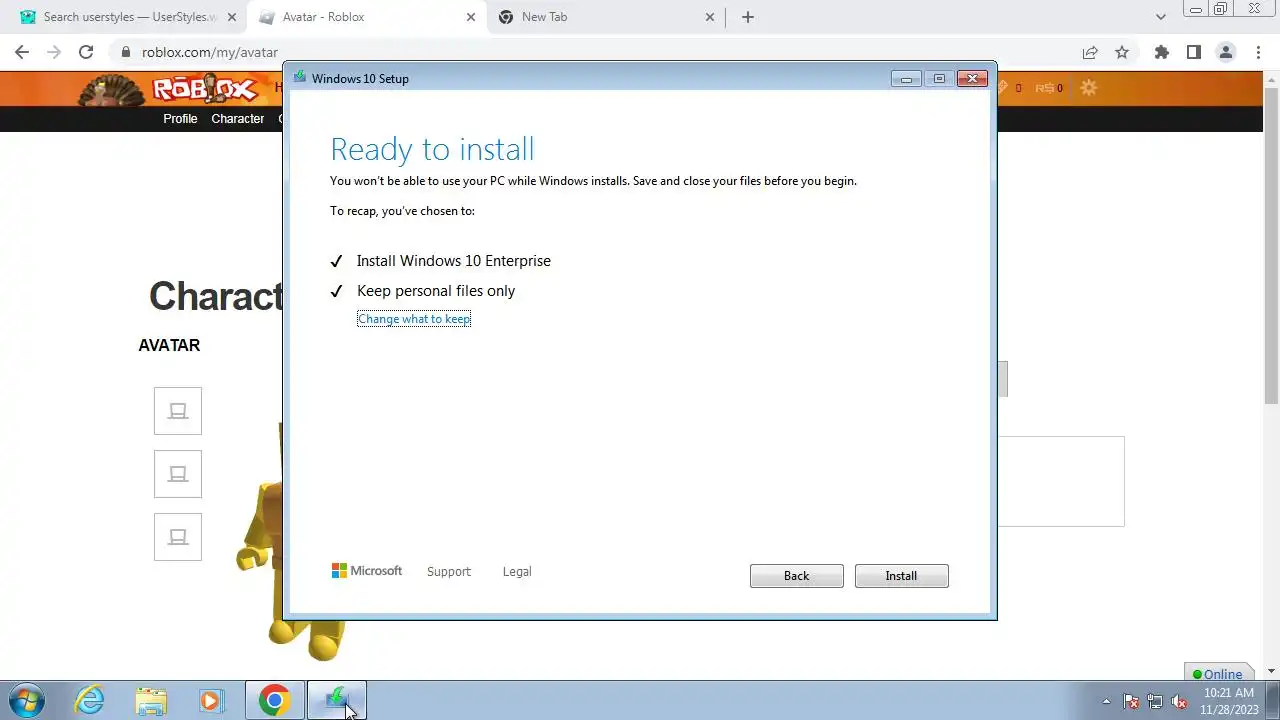Click Back in Windows 10 Setup

point(796,576)
